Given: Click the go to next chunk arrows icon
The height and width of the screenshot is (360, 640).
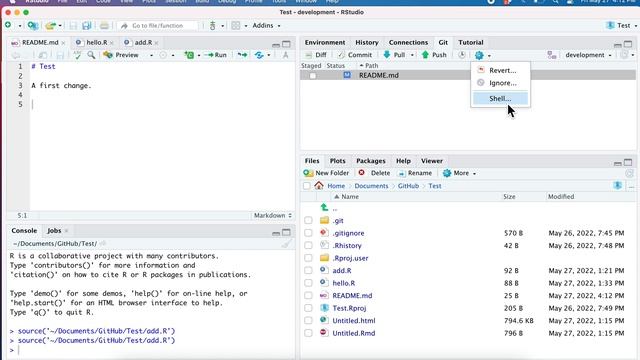Looking at the screenshot, I should [x=242, y=55].
